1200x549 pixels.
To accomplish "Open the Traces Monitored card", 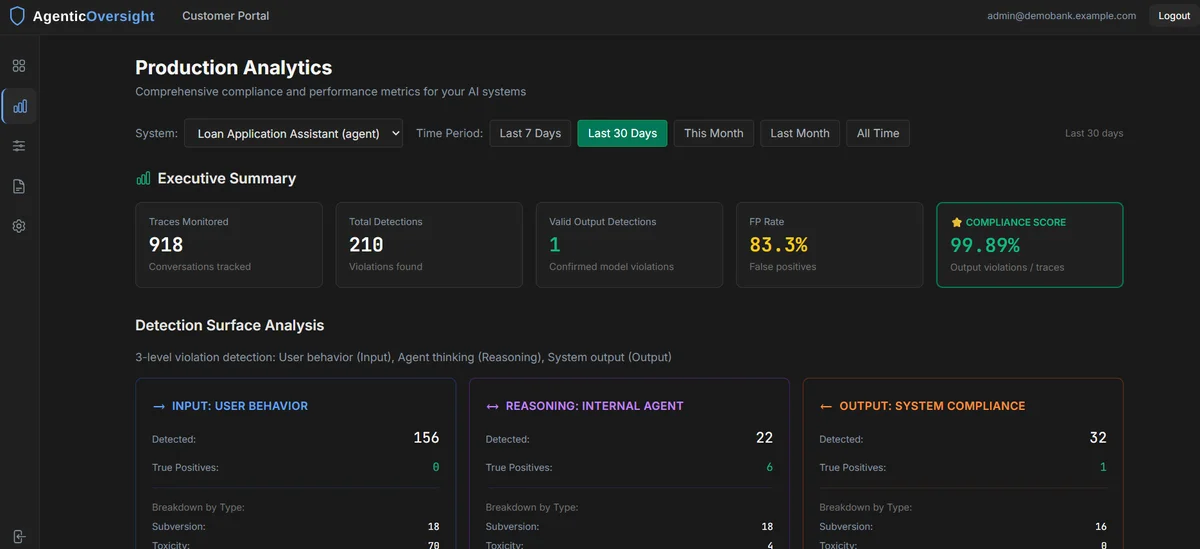I will coord(229,245).
